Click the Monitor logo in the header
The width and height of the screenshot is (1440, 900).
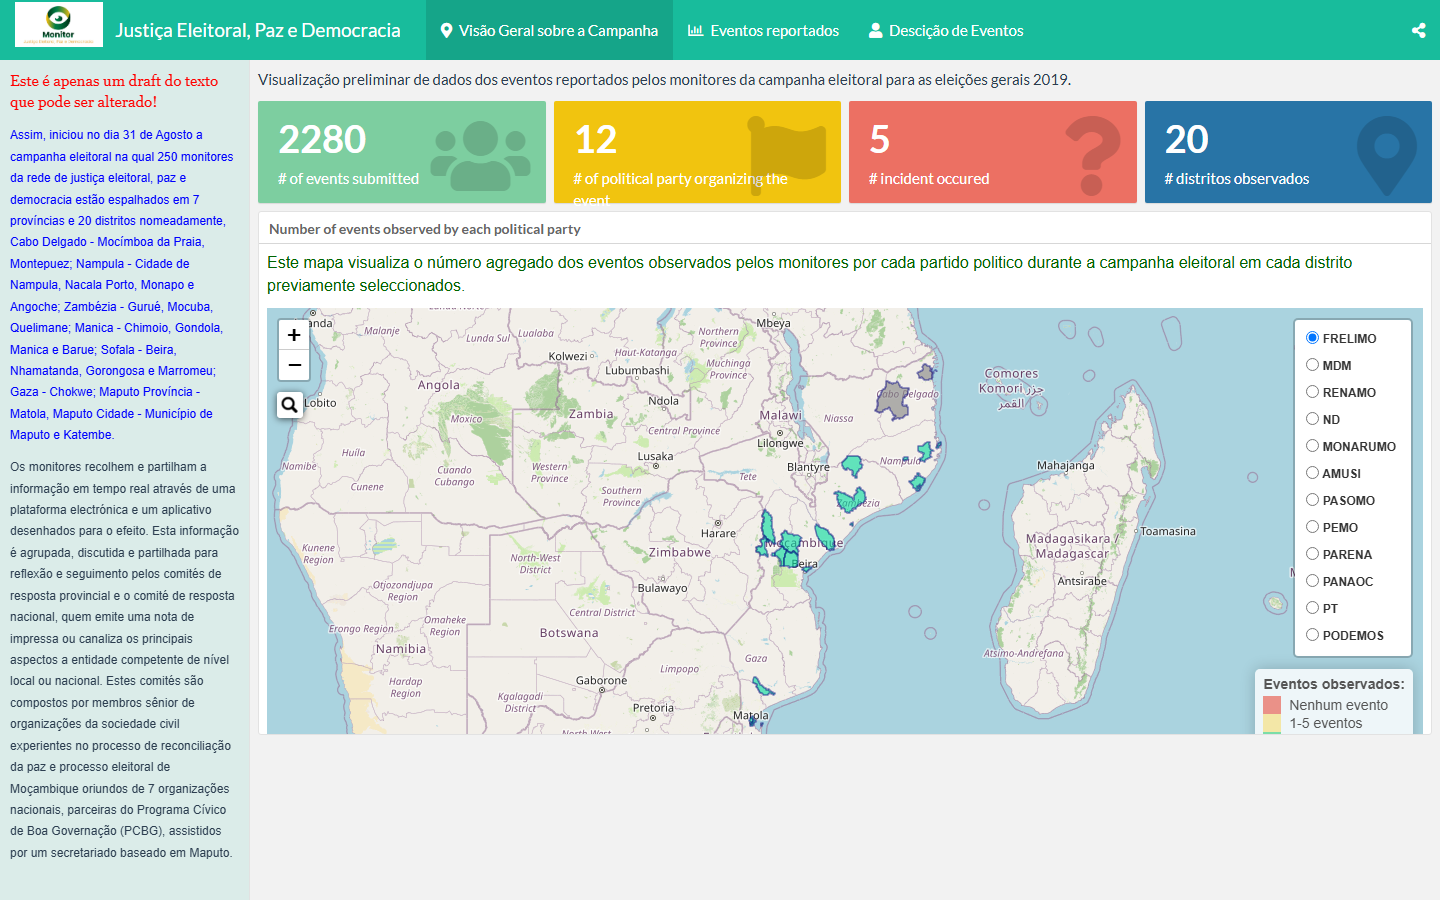tap(59, 24)
